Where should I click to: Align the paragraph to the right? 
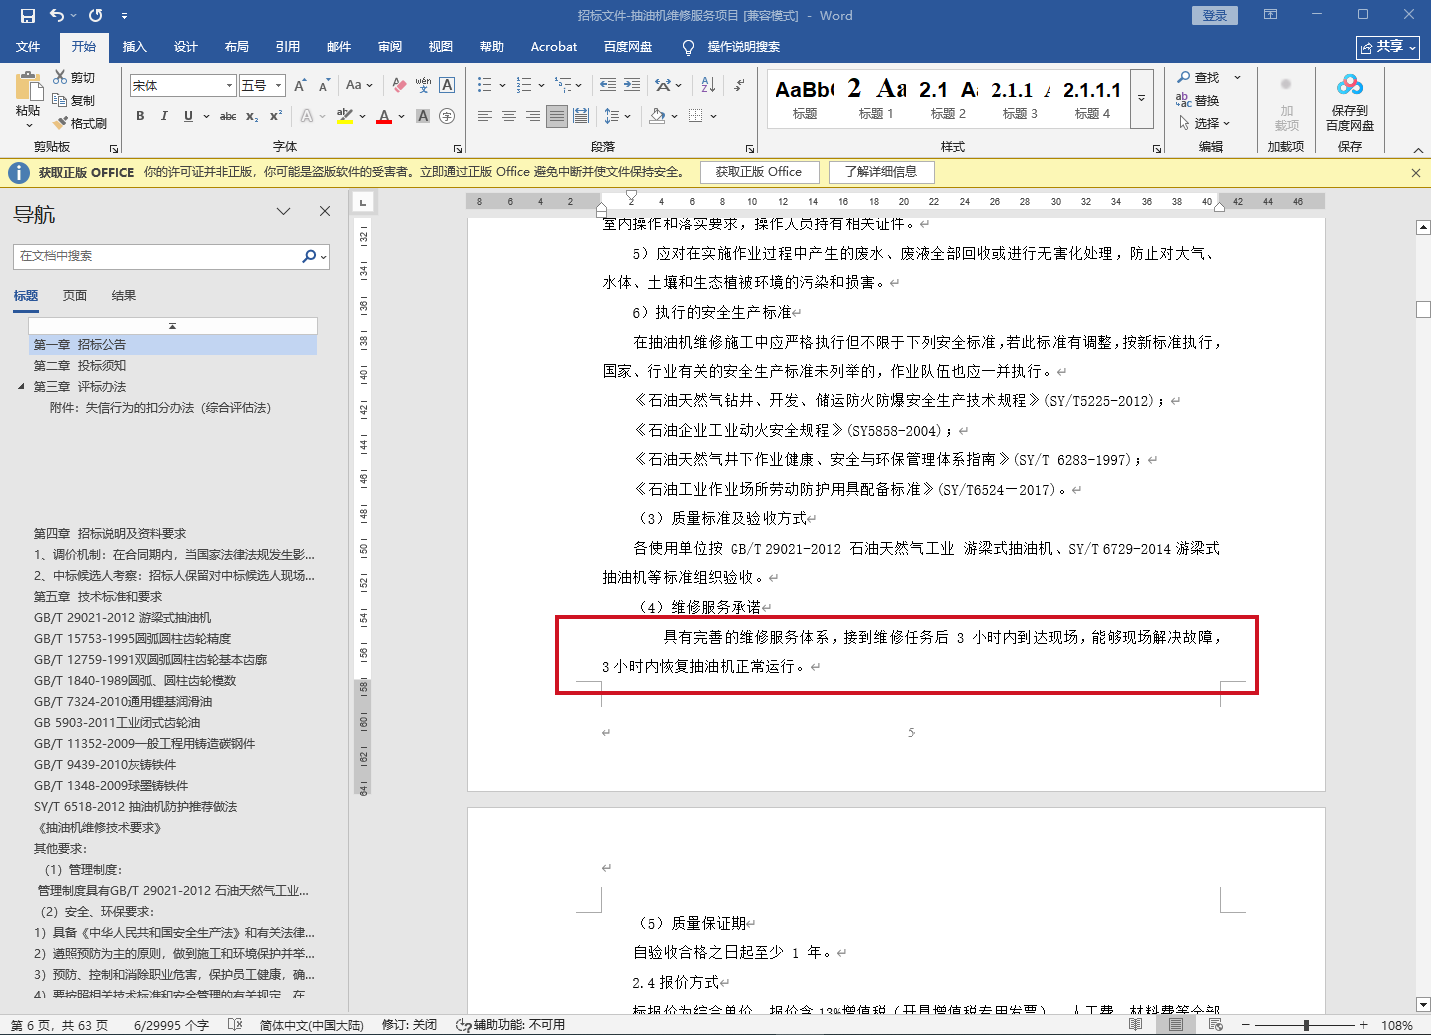(533, 116)
